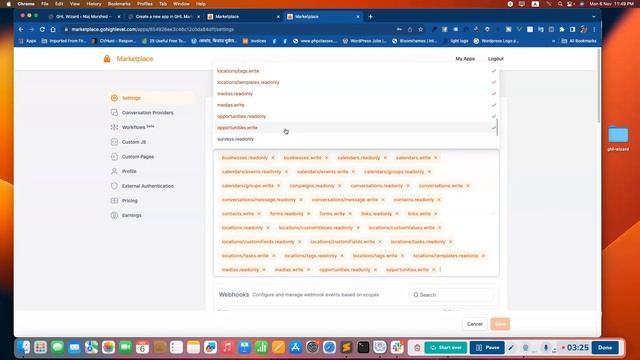Open Chrome extensions puzzle icon
Image resolution: width=640 pixels, height=360 pixels.
coord(562,29)
